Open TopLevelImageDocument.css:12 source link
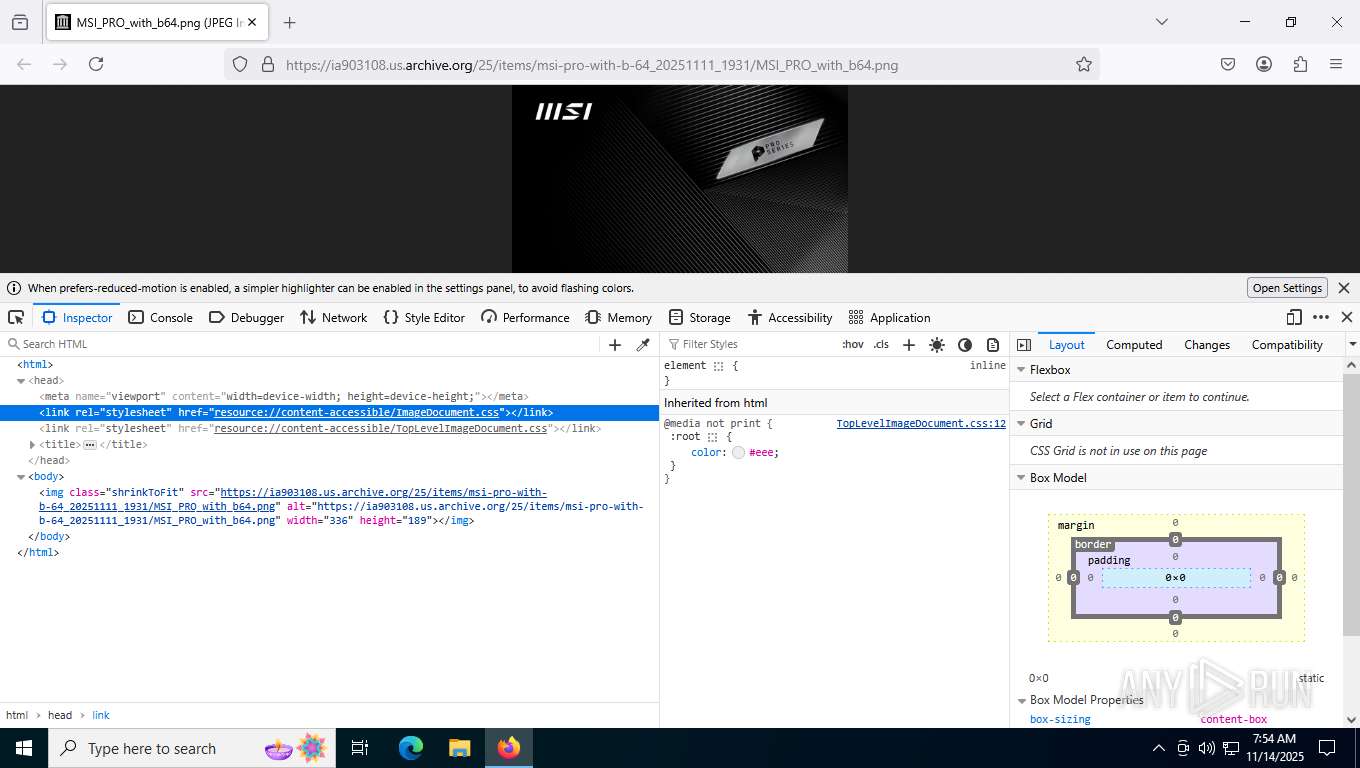The width and height of the screenshot is (1360, 768). [921, 424]
